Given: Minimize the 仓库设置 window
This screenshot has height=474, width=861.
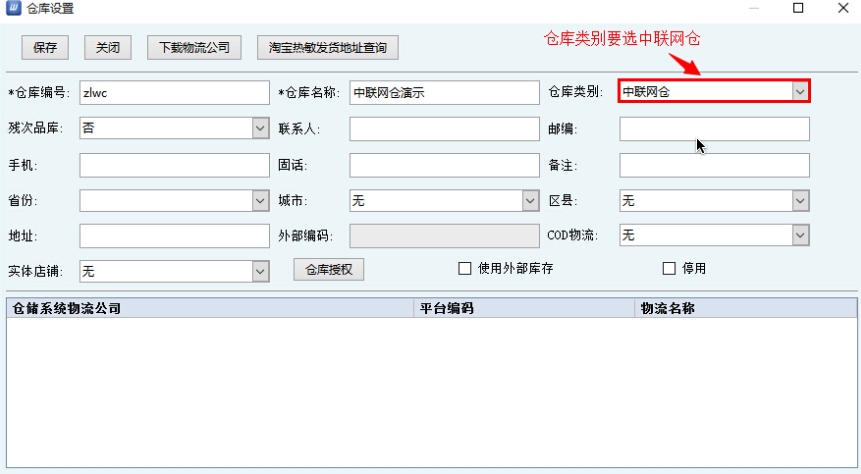Looking at the screenshot, I should (x=754, y=8).
